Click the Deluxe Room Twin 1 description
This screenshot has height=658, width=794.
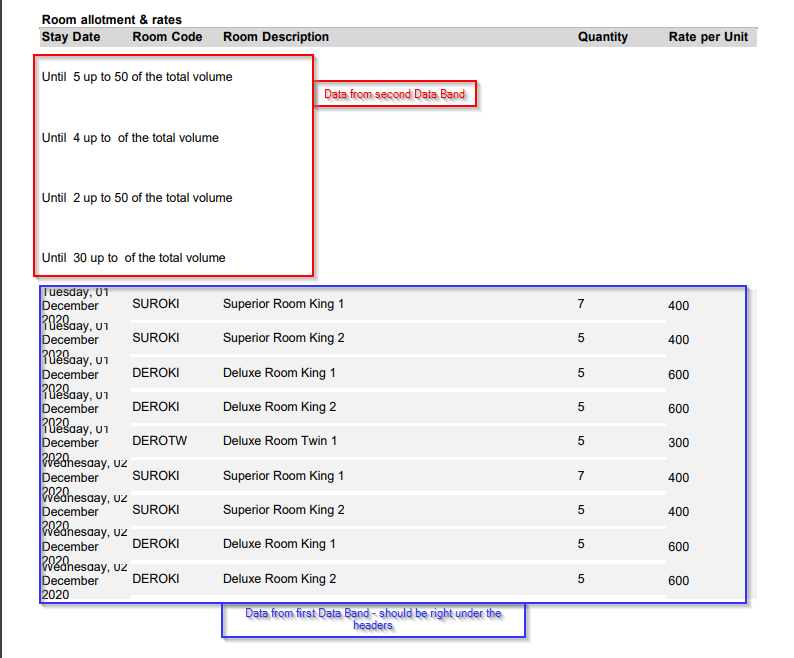pyautogui.click(x=279, y=441)
